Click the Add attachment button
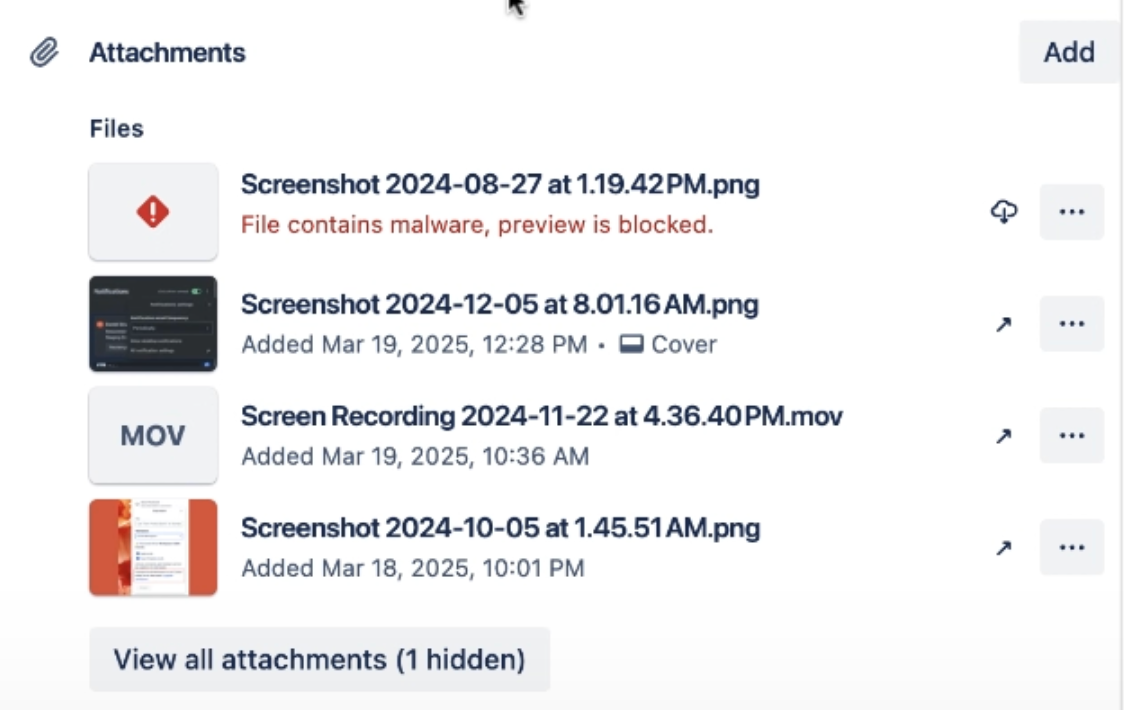Screen dimensions: 1124x710 (1068, 52)
